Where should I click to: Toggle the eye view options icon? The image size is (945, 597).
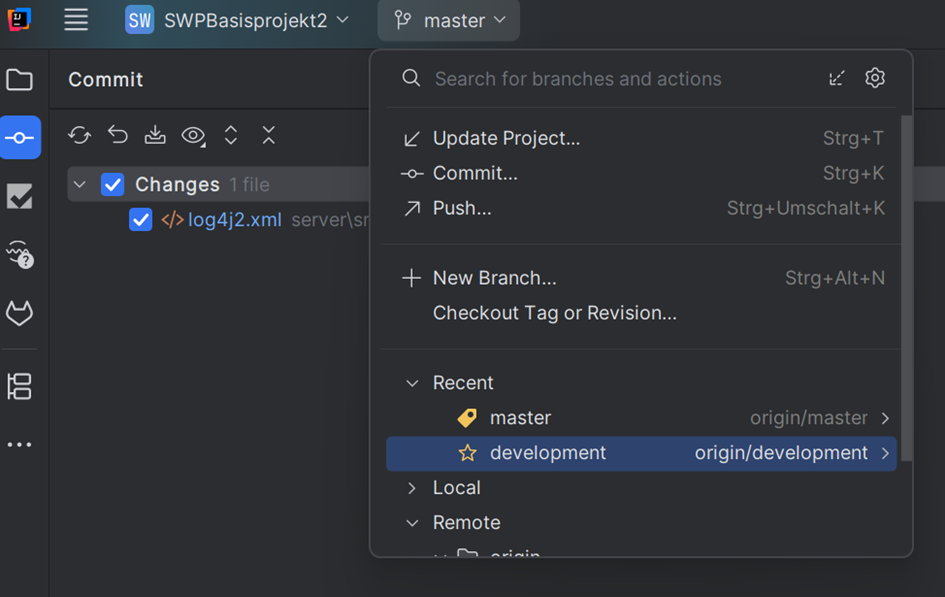pos(193,136)
